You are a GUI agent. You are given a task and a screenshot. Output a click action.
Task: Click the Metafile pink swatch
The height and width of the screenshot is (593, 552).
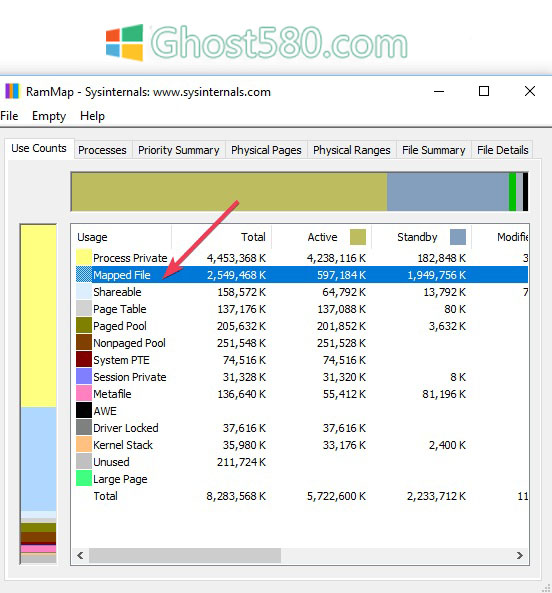(x=84, y=394)
